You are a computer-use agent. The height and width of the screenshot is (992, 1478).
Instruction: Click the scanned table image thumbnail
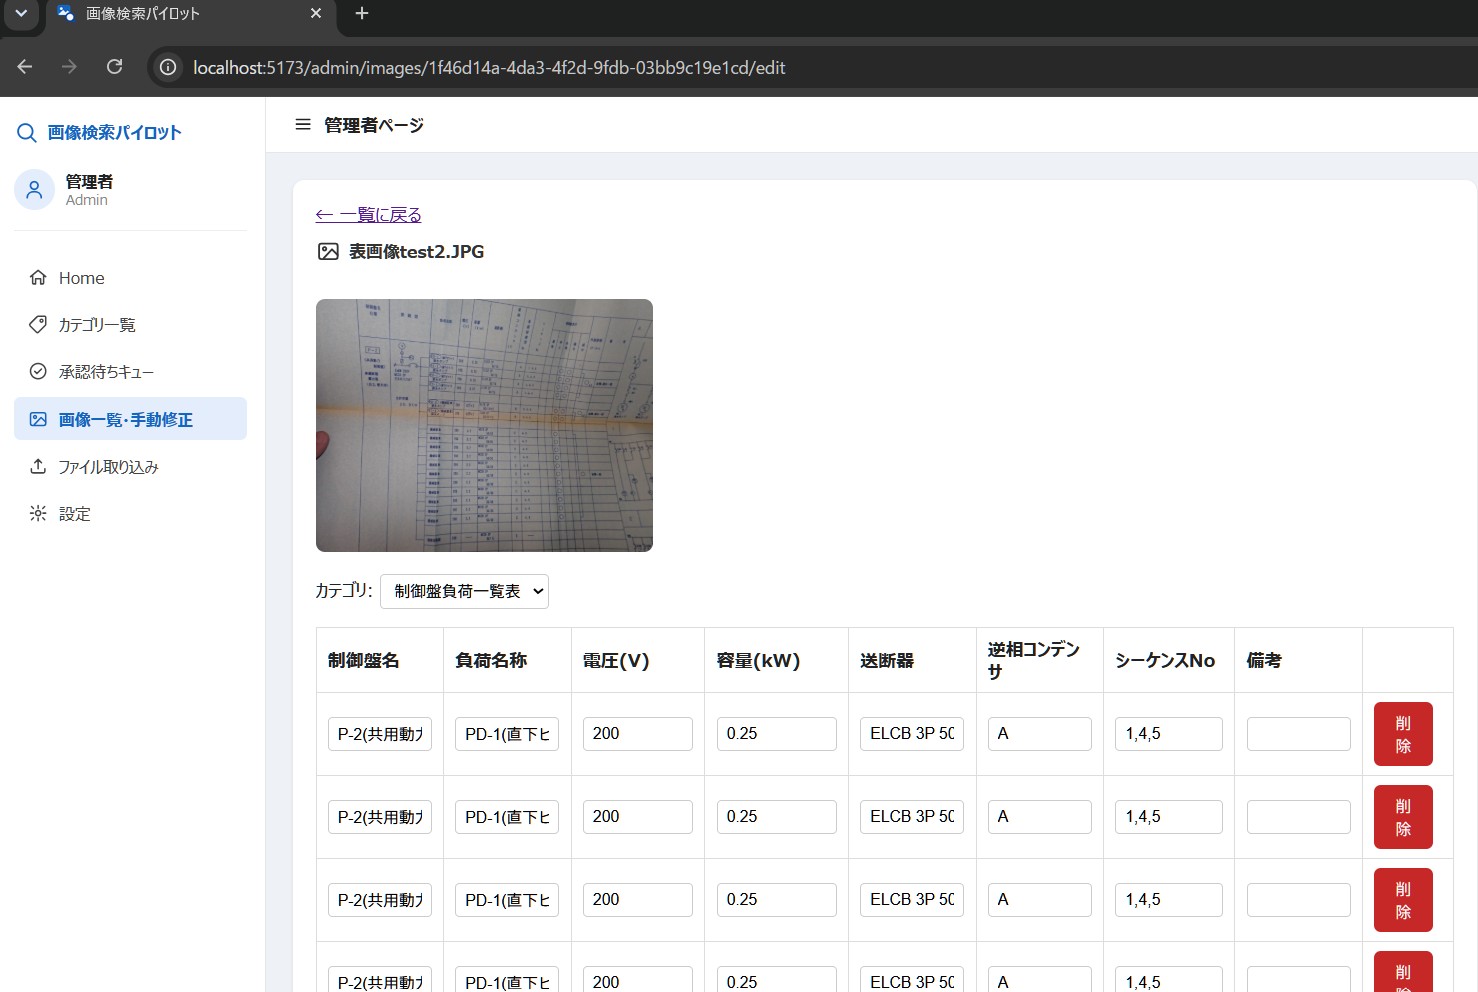[x=484, y=425]
